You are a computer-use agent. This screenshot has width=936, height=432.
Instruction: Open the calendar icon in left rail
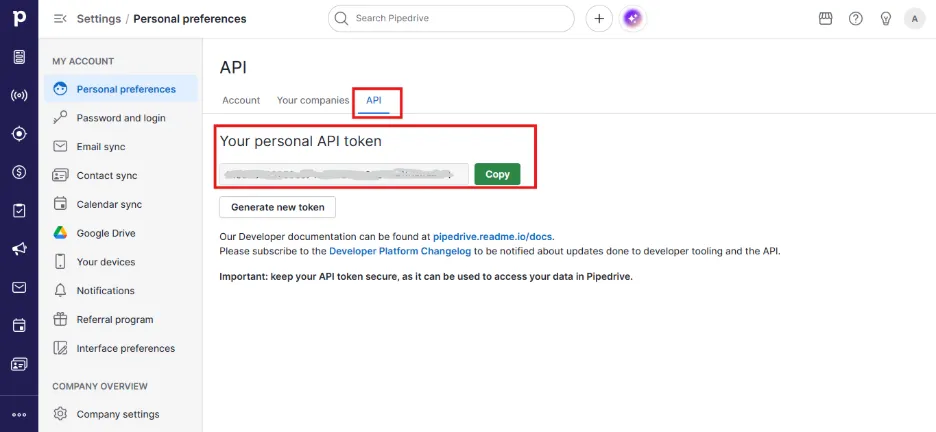[x=19, y=326]
